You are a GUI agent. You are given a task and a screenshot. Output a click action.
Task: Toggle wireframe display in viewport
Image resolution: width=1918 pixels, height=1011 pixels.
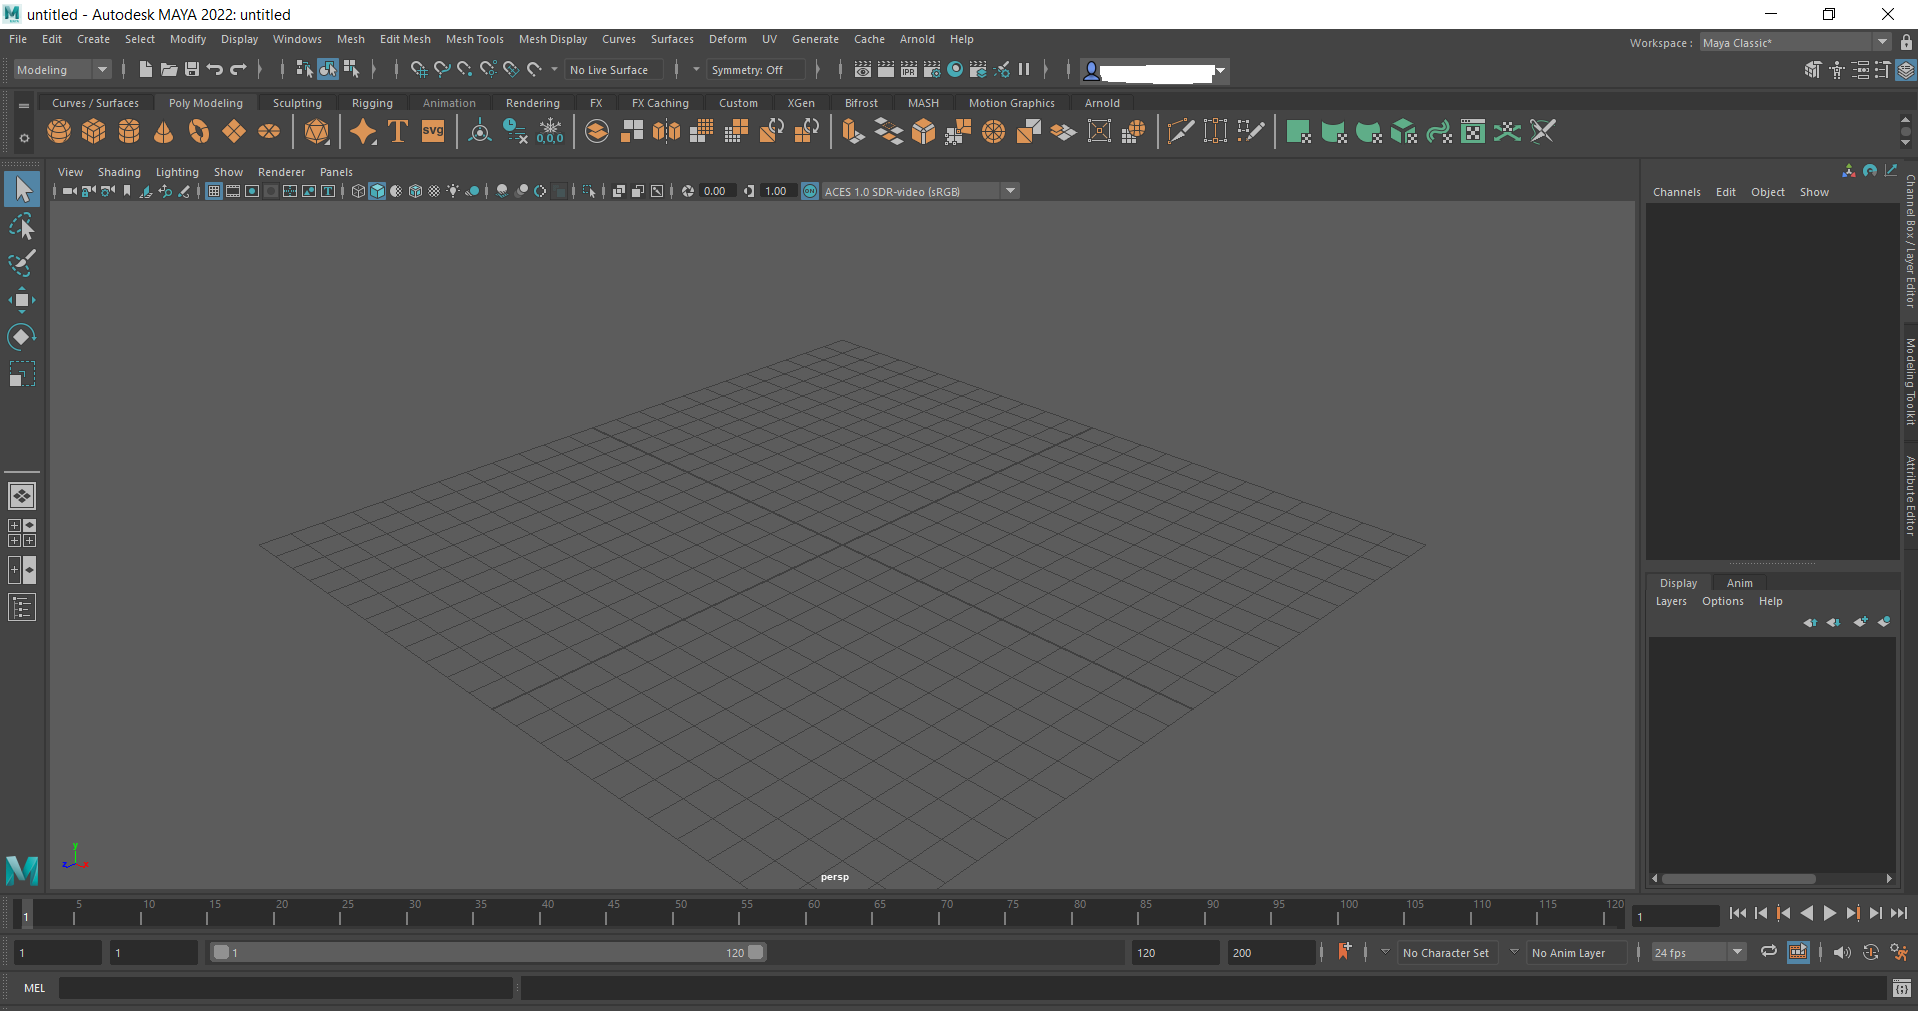tap(358, 191)
